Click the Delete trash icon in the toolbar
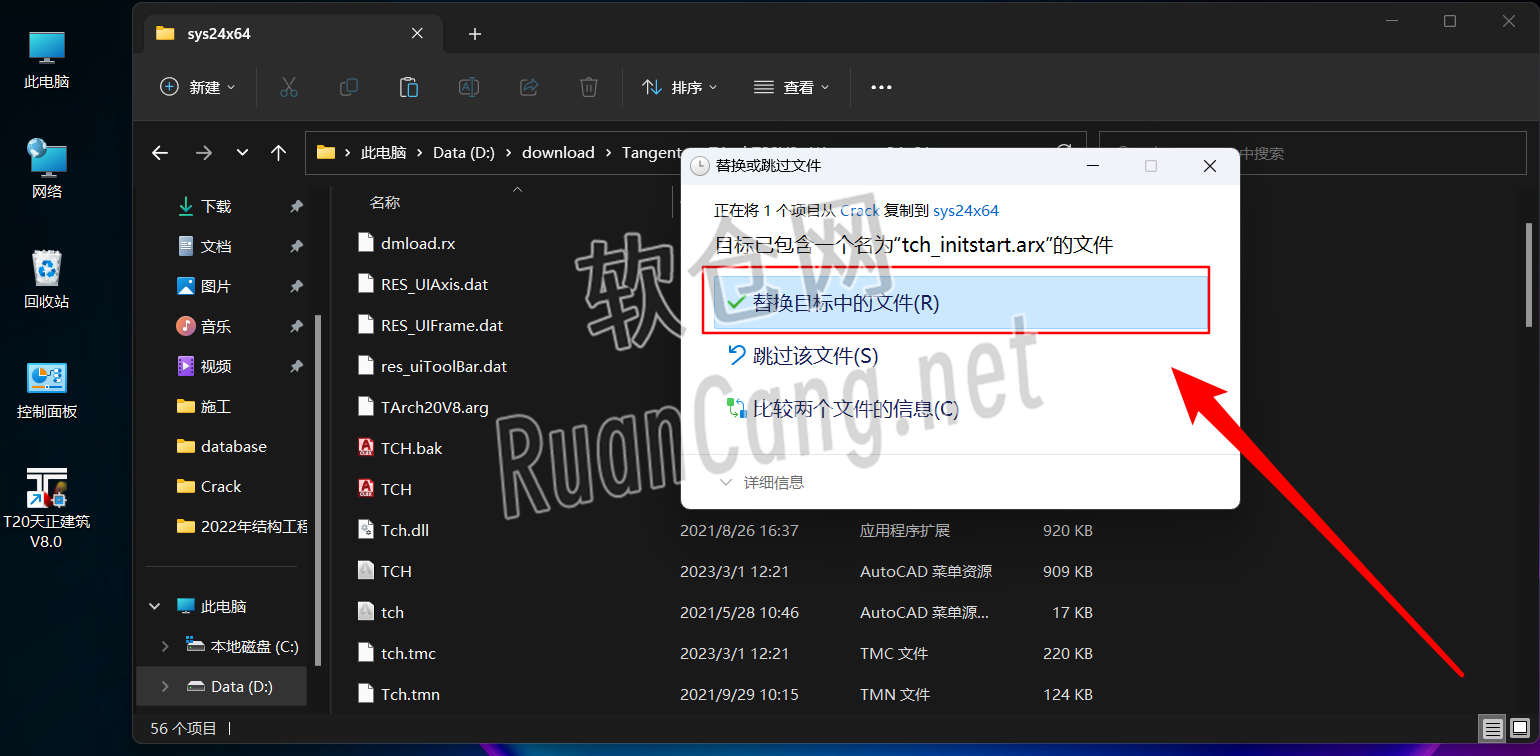This screenshot has width=1540, height=756. pyautogui.click(x=588, y=87)
